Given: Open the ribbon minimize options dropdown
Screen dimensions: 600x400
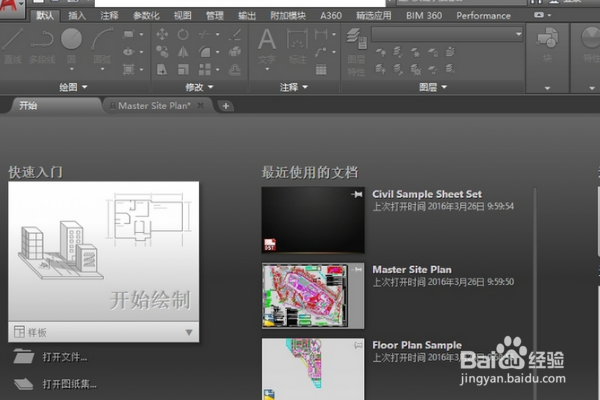Looking at the screenshot, I should click(549, 15).
